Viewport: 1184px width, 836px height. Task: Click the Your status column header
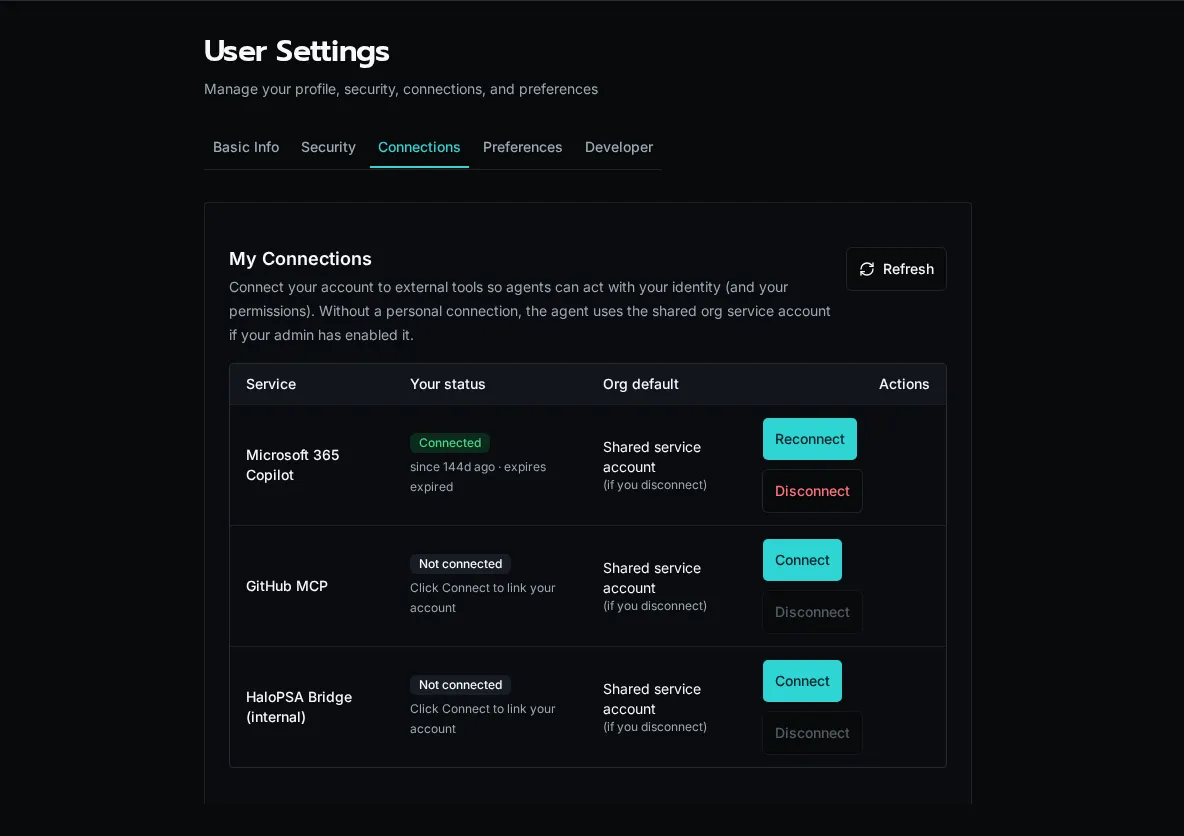[447, 384]
